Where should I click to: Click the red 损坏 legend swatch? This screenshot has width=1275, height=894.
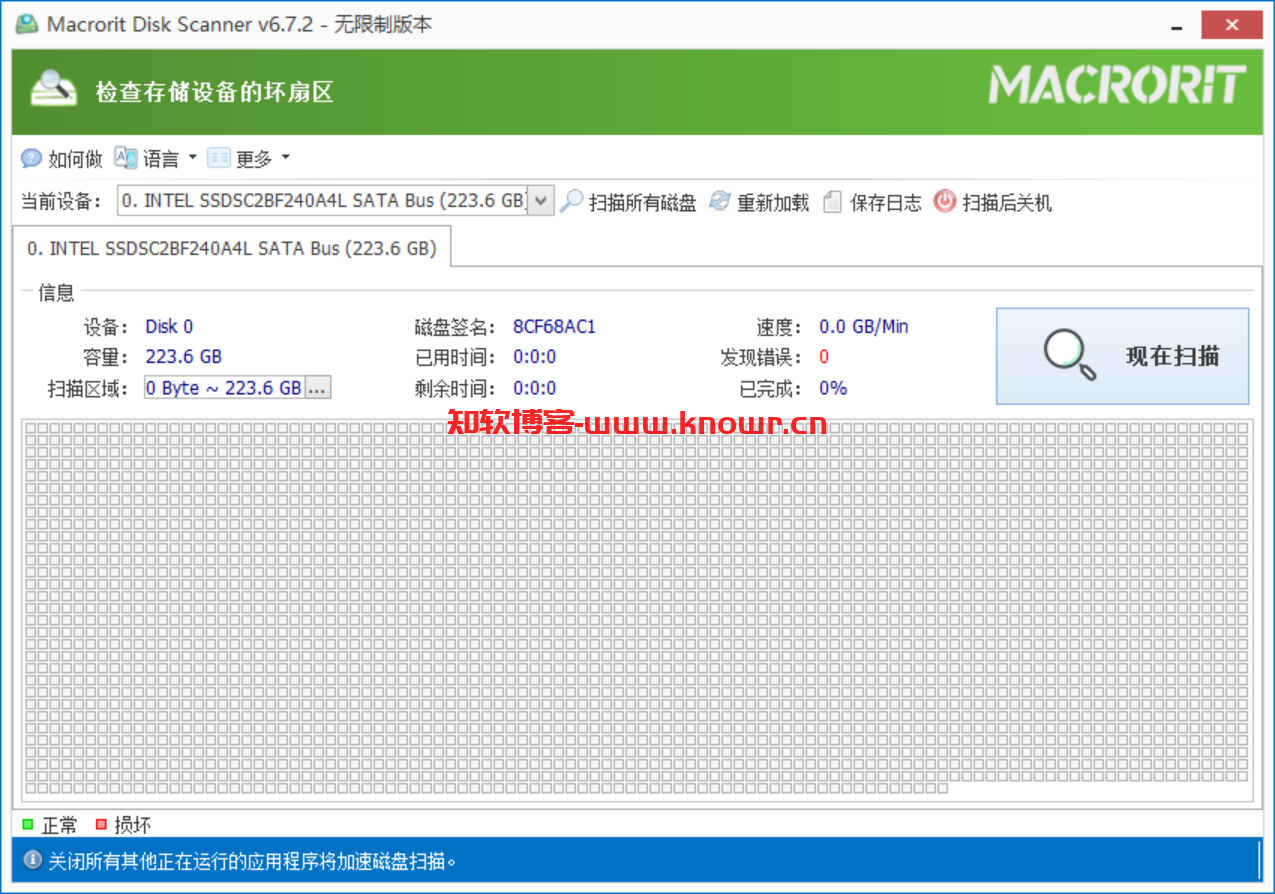tap(101, 825)
